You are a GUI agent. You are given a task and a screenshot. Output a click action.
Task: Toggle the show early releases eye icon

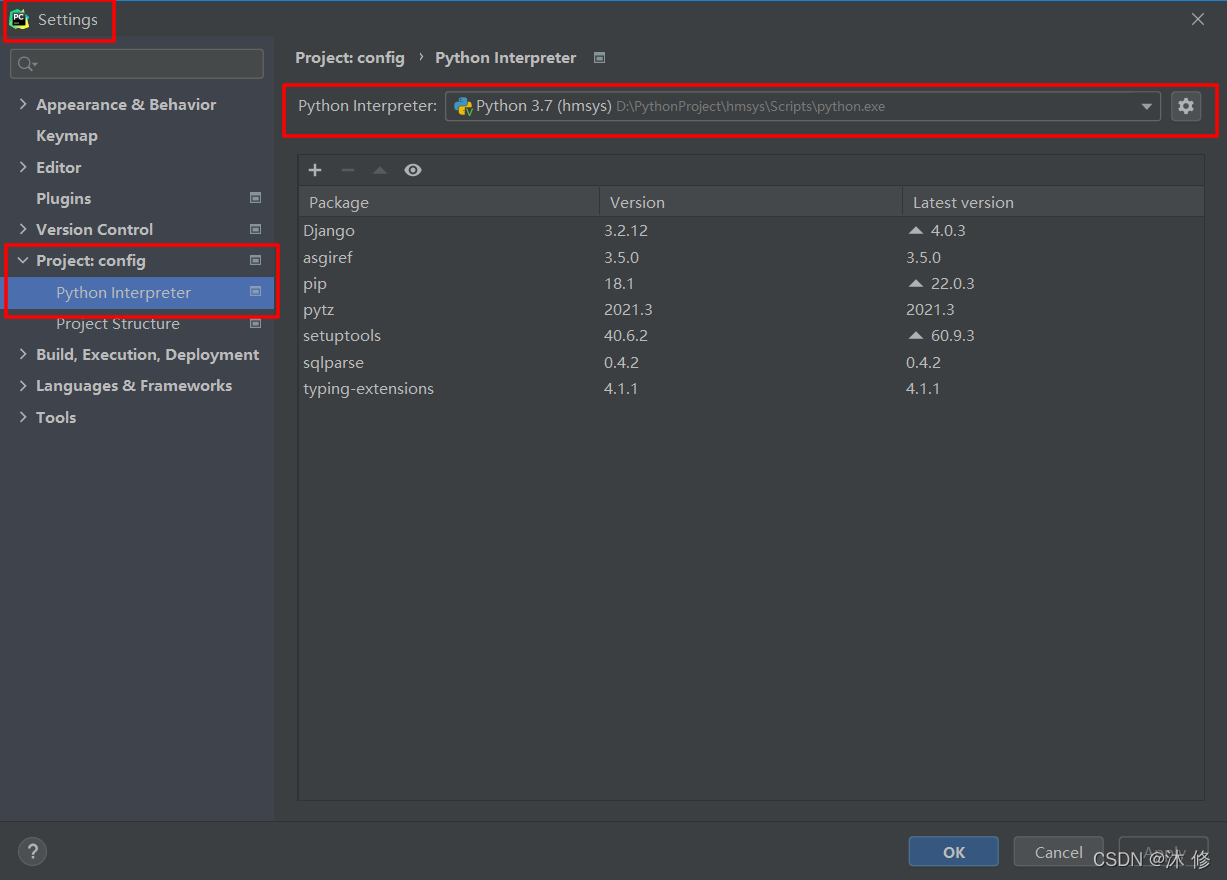click(413, 170)
